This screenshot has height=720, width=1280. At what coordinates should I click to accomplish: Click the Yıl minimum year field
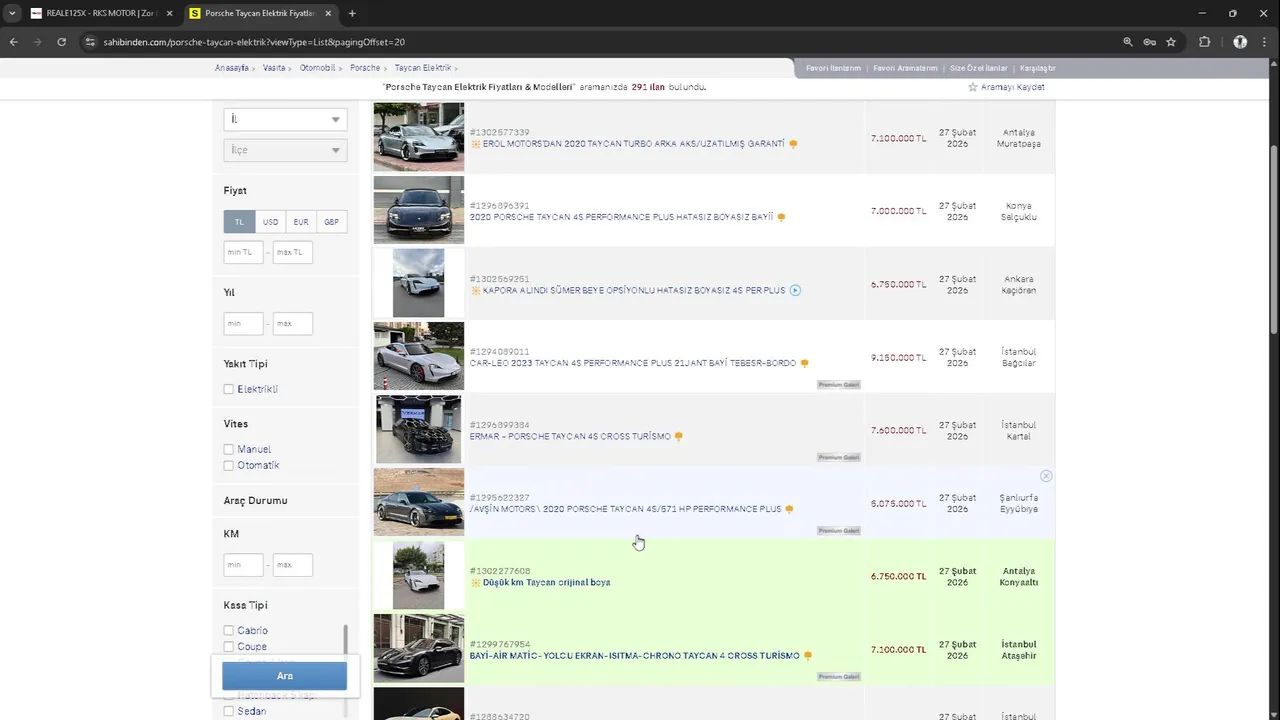coord(243,324)
